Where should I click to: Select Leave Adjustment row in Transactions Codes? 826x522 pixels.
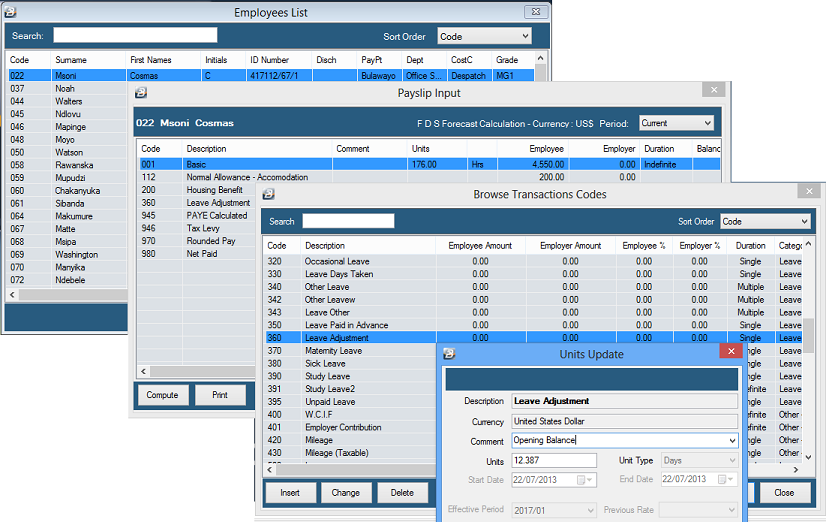[533, 338]
